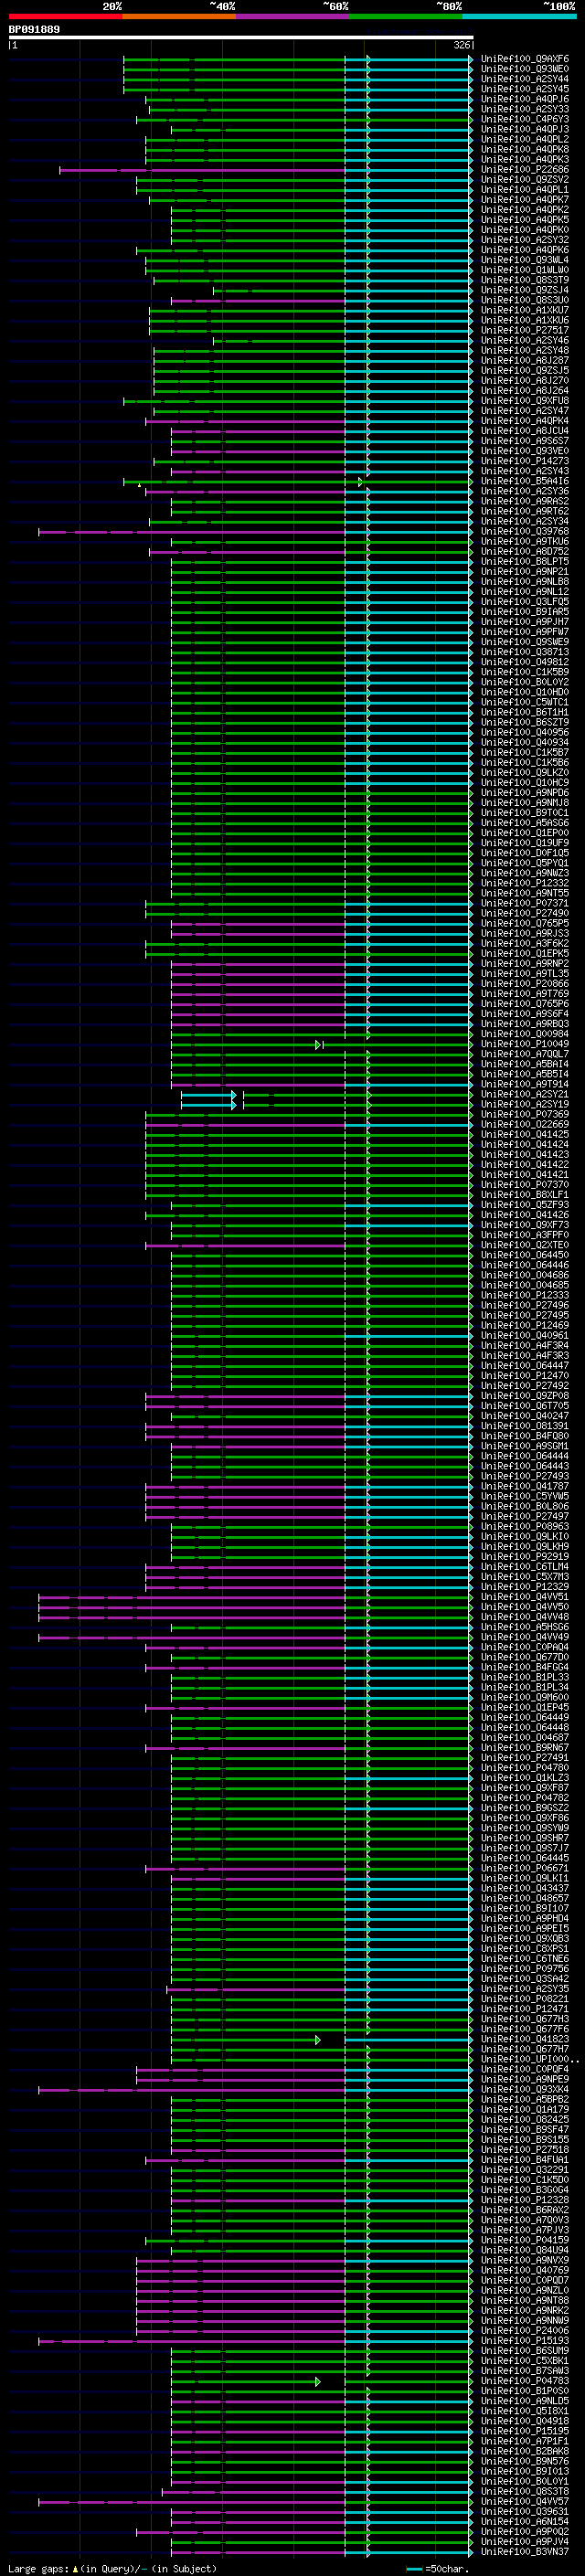Screen dimensions: 585x2576
Task: Select last hit UniRef100_B3VN37
Action: pyautogui.click(x=525, y=2552)
